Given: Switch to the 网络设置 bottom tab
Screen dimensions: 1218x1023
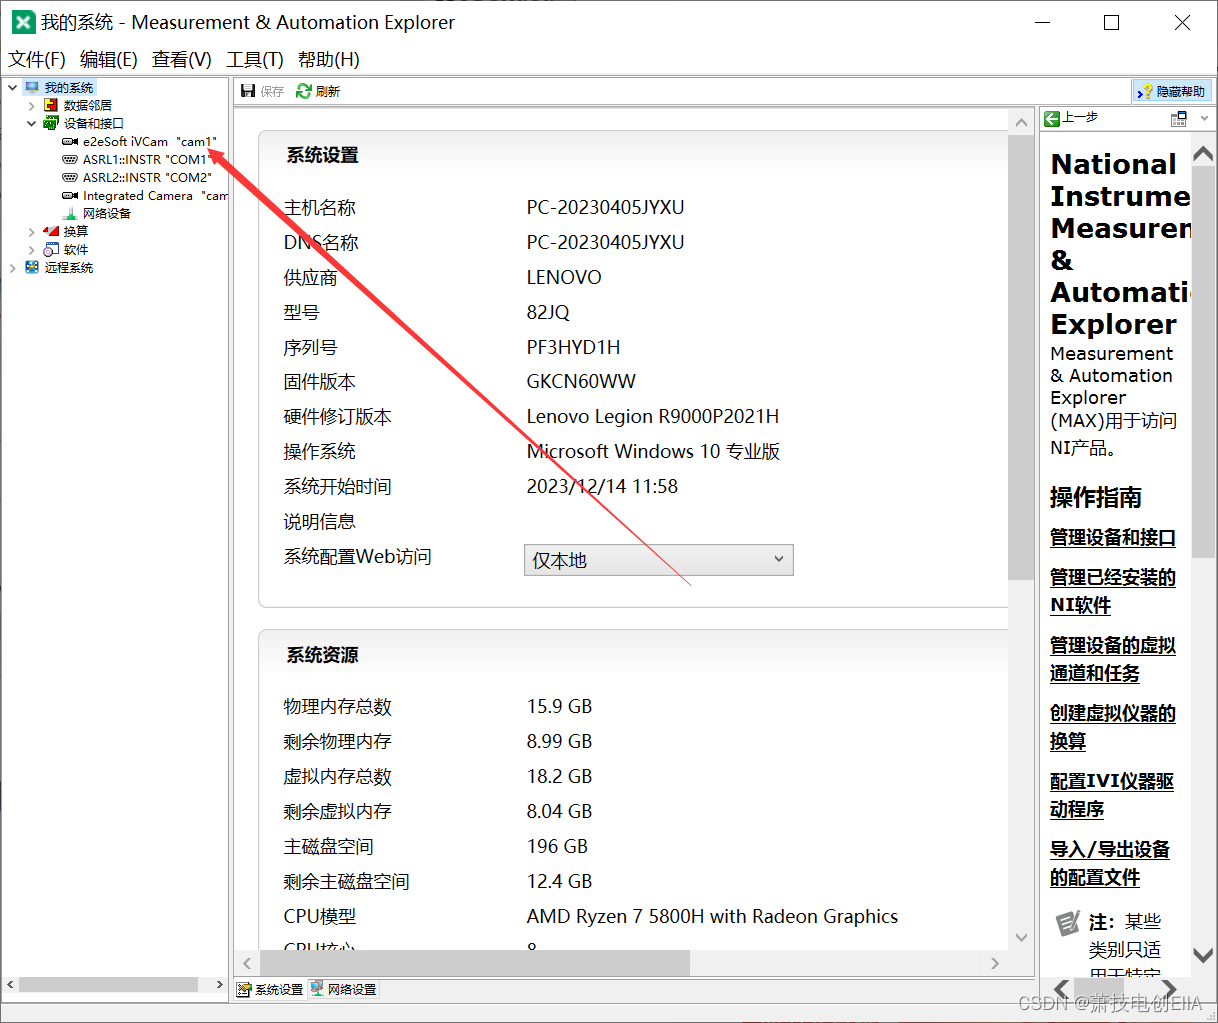Looking at the screenshot, I should coord(344,990).
